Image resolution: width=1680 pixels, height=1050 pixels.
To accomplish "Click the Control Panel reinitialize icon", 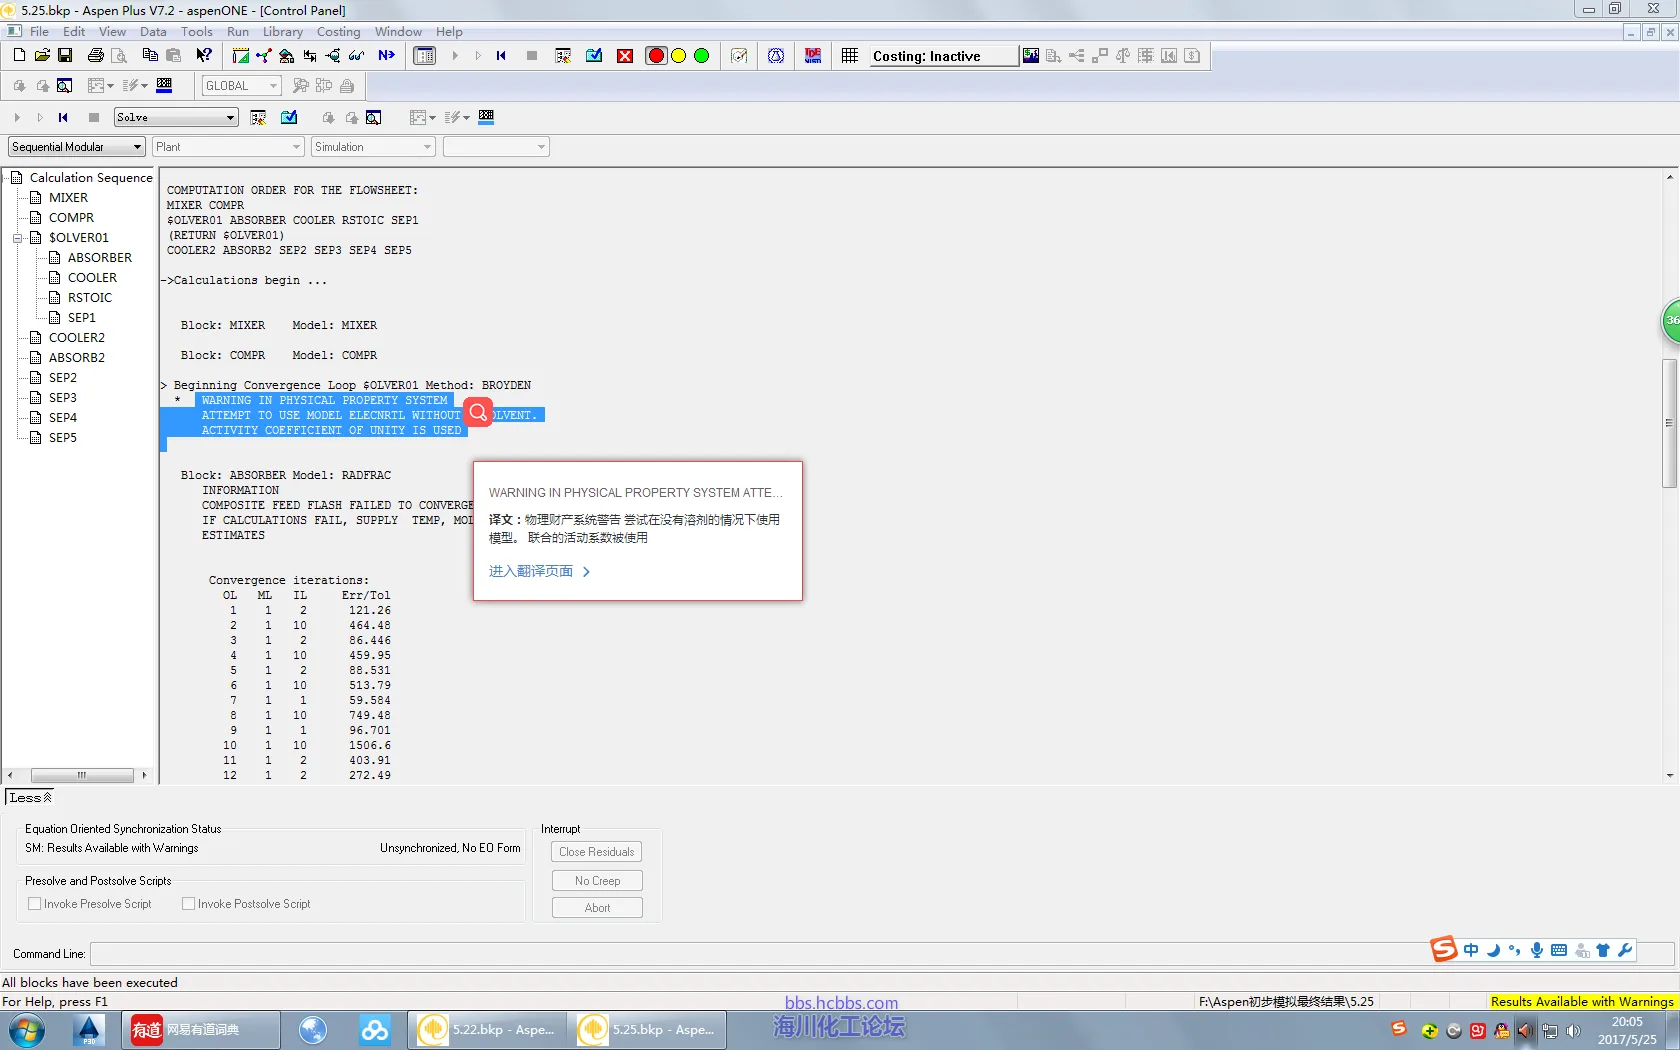I will click(x=63, y=118).
